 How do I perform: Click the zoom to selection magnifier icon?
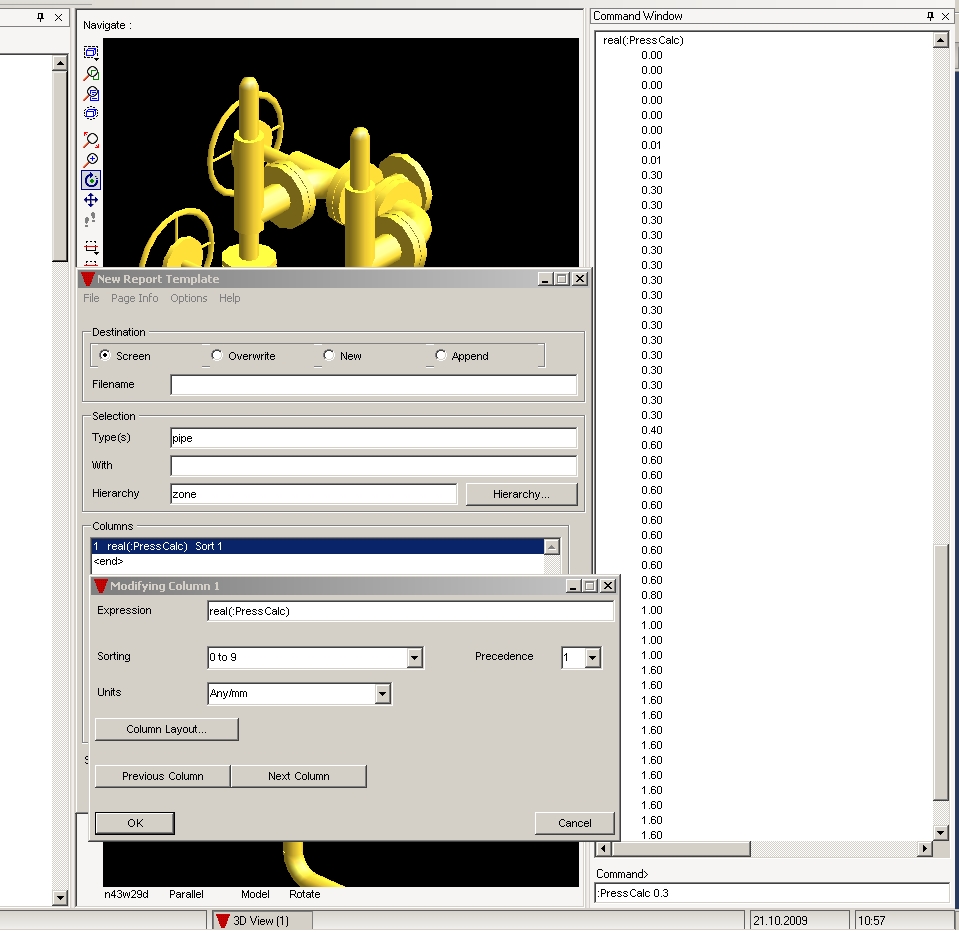tap(91, 73)
